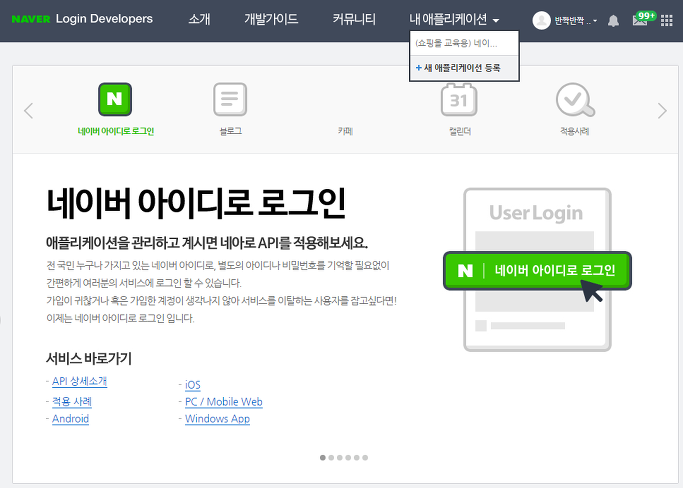
Task: Click the NAVER Login Developers logo
Action: point(82,19)
